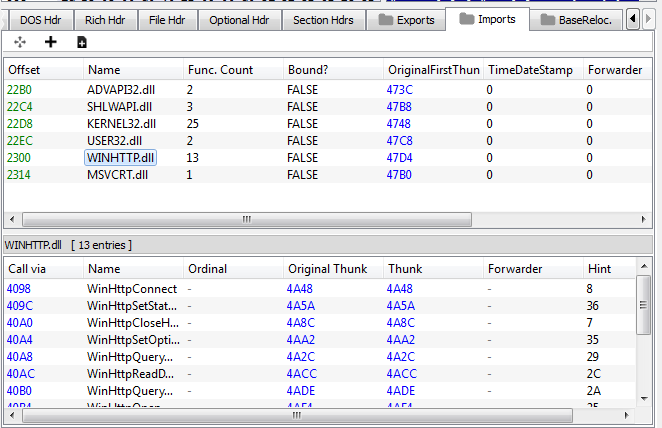Click Original Thunk value 4ACC
The height and width of the screenshot is (428, 662).
301,374
